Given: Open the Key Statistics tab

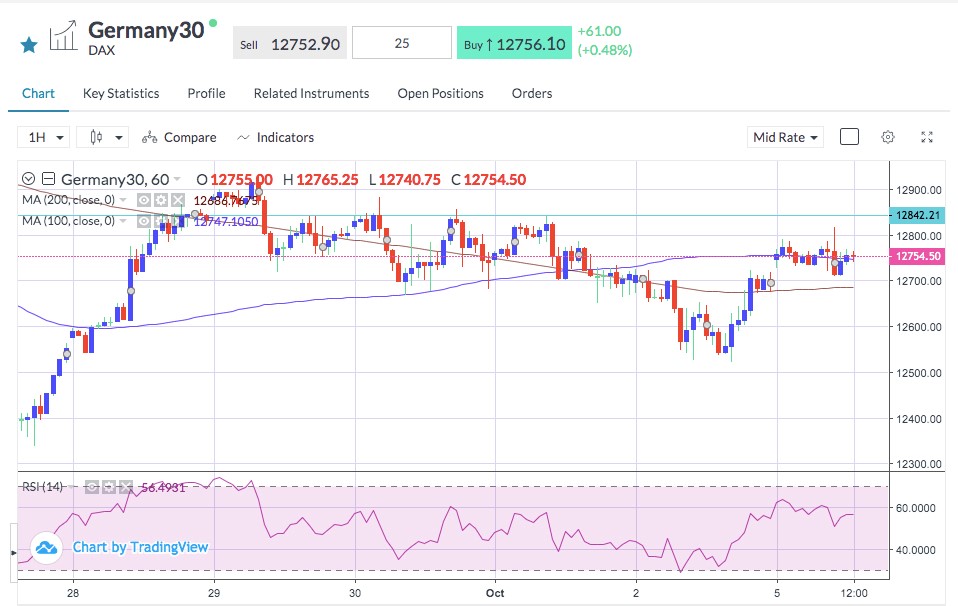Looking at the screenshot, I should pyautogui.click(x=121, y=93).
